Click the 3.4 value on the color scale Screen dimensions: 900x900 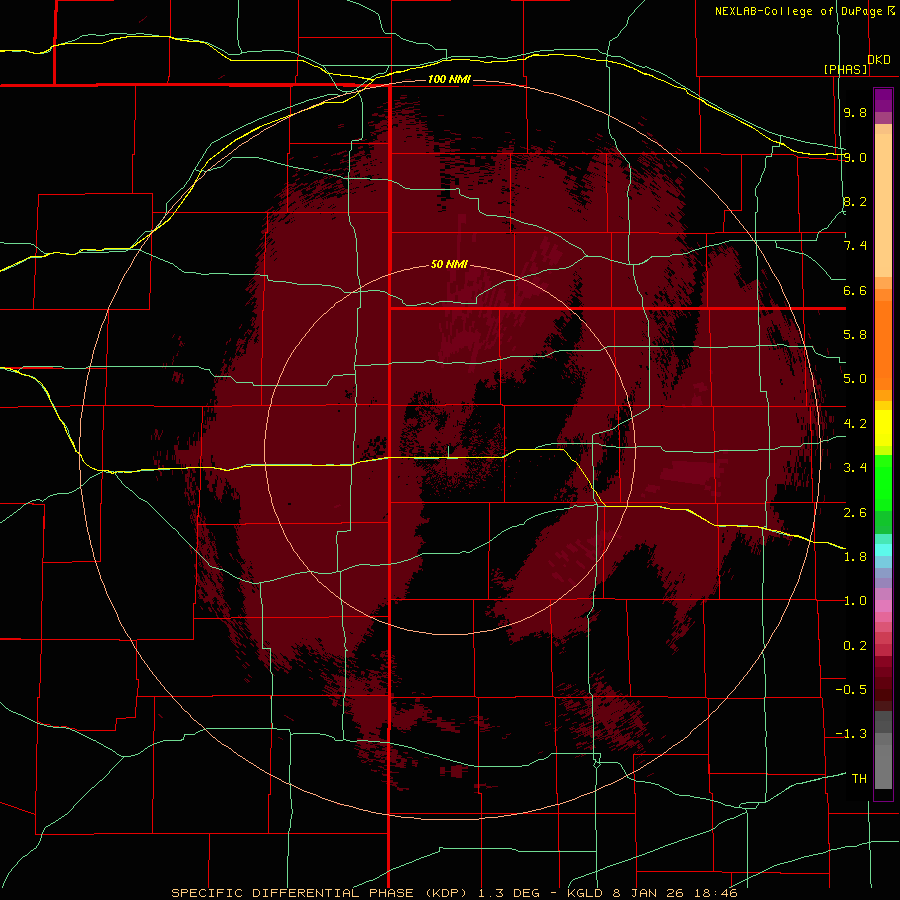click(855, 468)
